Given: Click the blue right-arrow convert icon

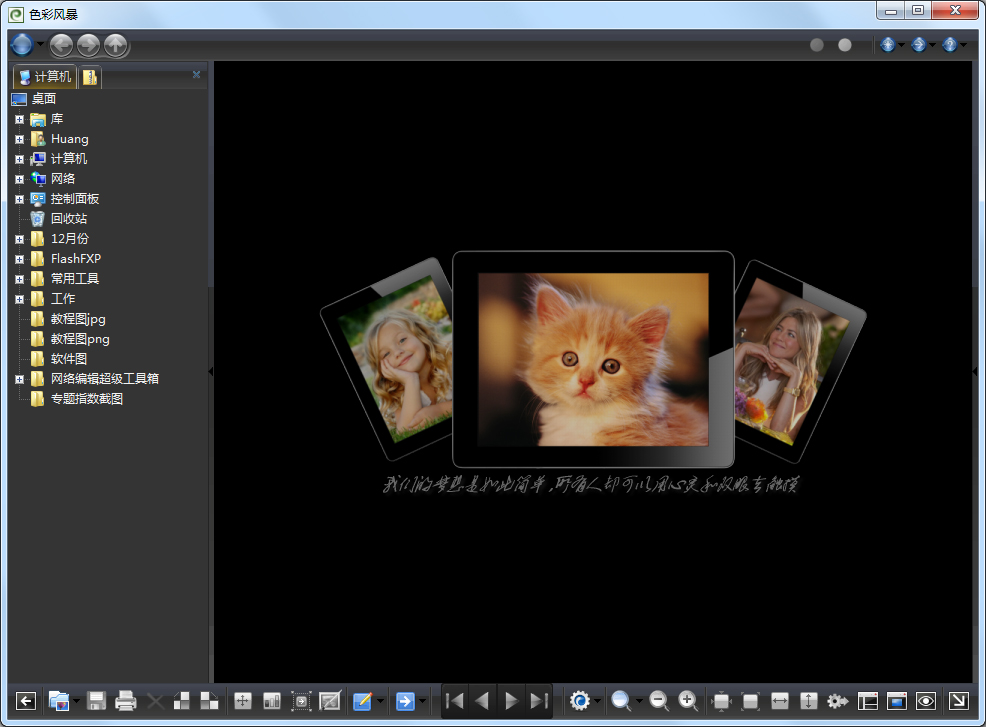Looking at the screenshot, I should pos(406,701).
